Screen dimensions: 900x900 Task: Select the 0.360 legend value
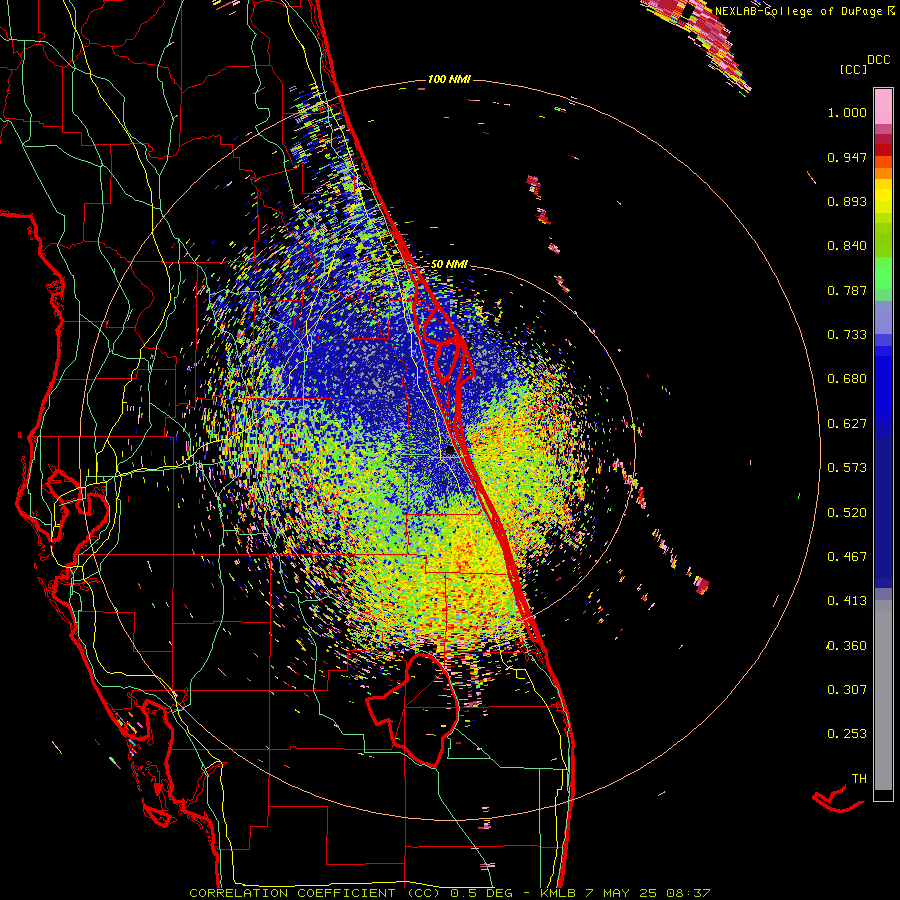click(847, 646)
